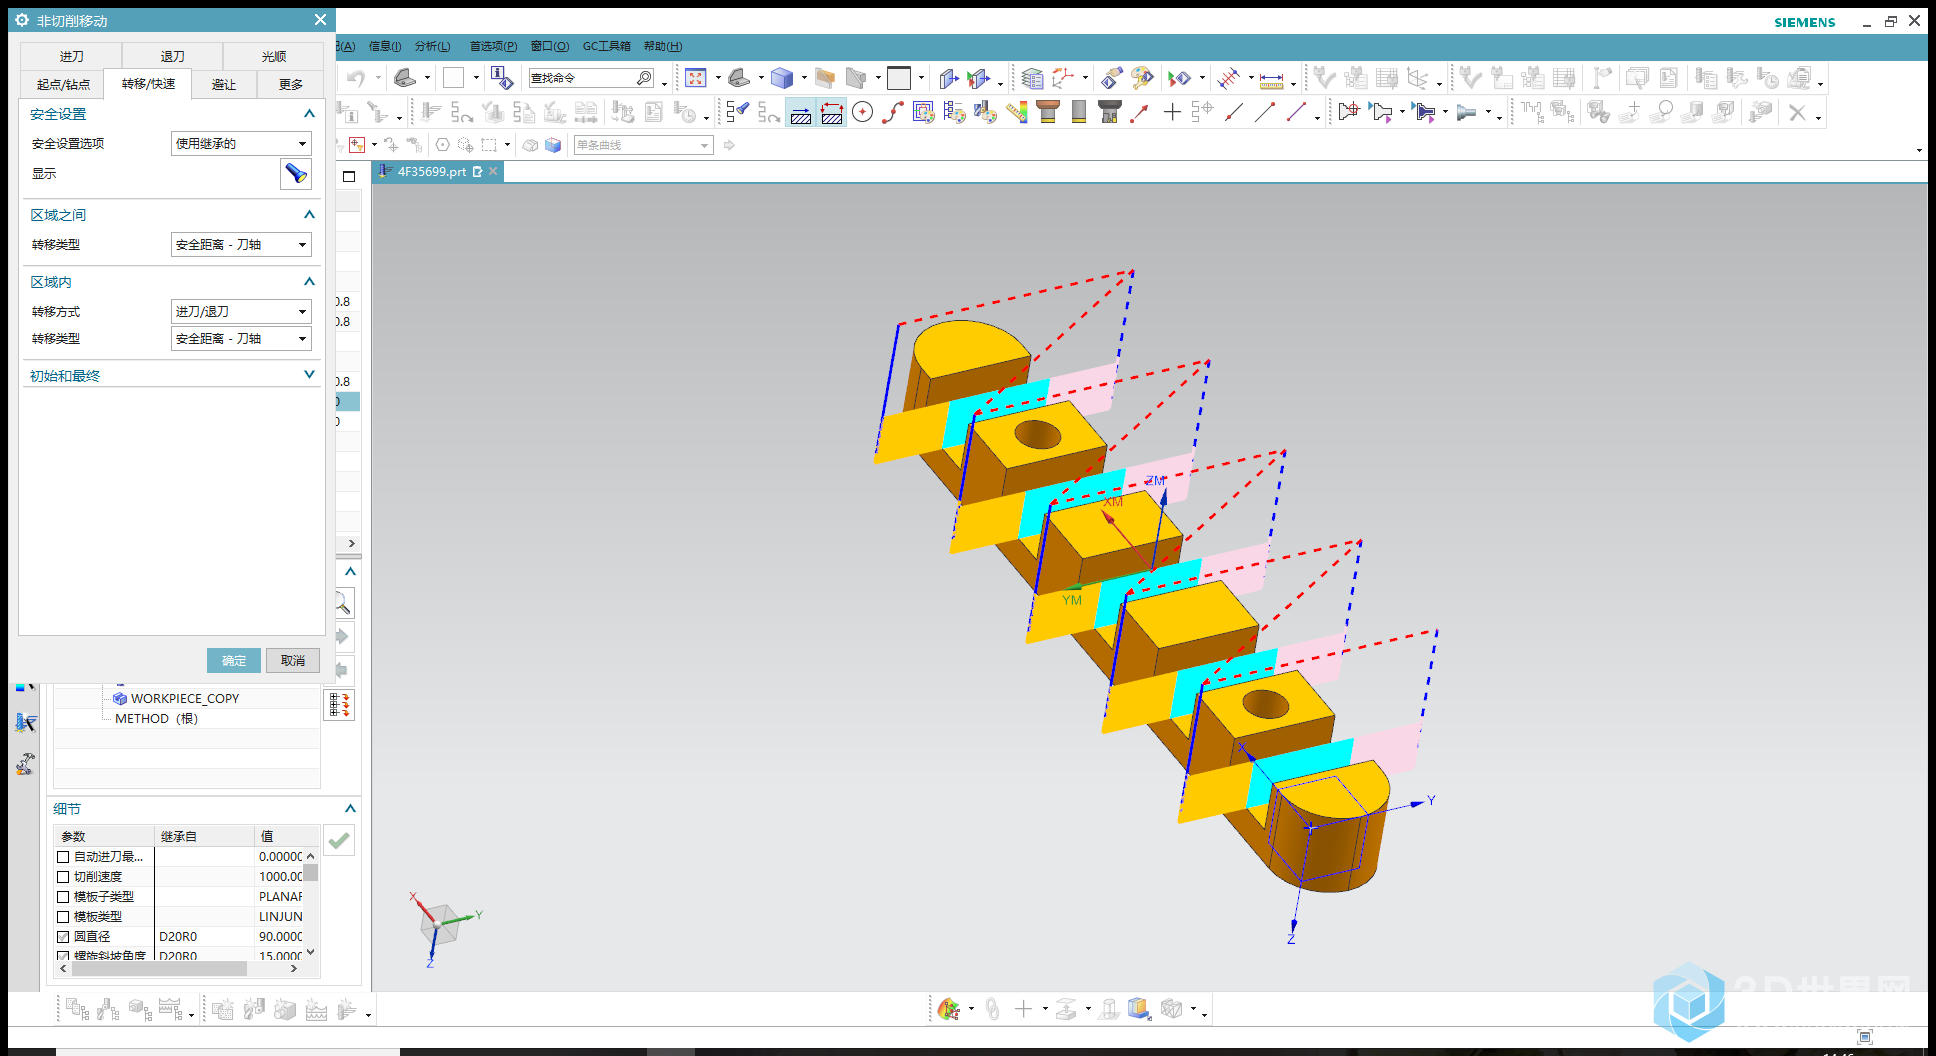Switch to the 起点/钻点 tab
The width and height of the screenshot is (1936, 1056).
coord(63,85)
